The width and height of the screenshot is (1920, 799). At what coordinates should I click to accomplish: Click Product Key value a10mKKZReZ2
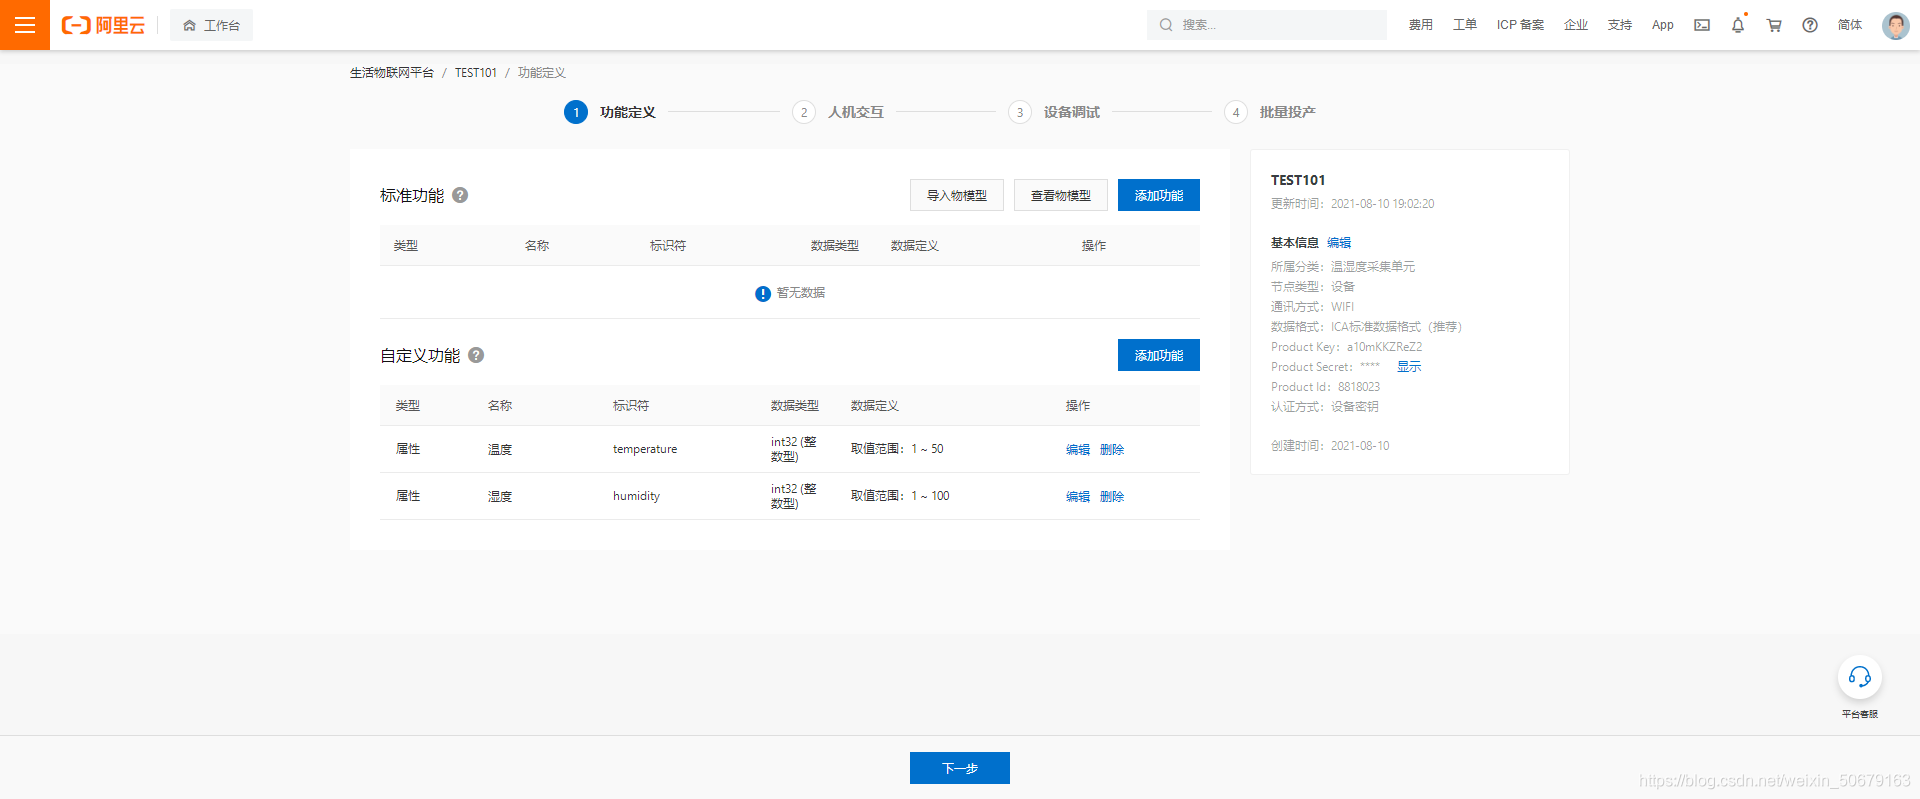pyautogui.click(x=1384, y=347)
